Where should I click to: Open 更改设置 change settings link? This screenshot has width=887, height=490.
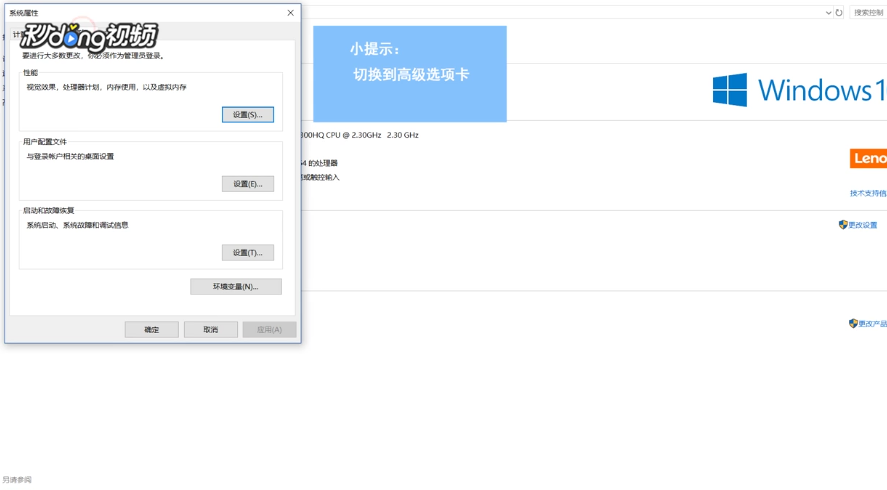click(x=863, y=225)
